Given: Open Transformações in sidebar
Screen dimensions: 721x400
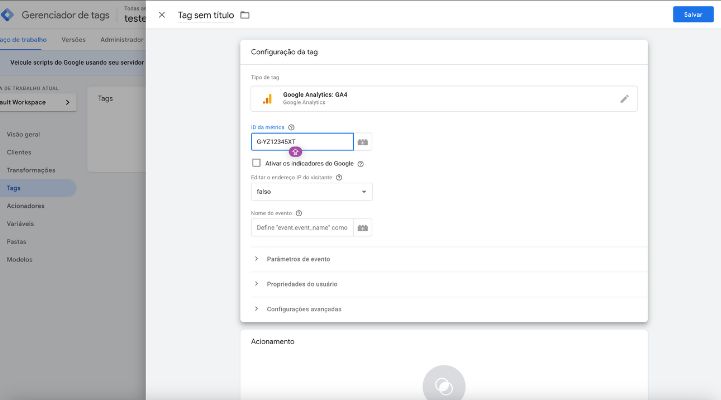Looking at the screenshot, I should coord(31,170).
